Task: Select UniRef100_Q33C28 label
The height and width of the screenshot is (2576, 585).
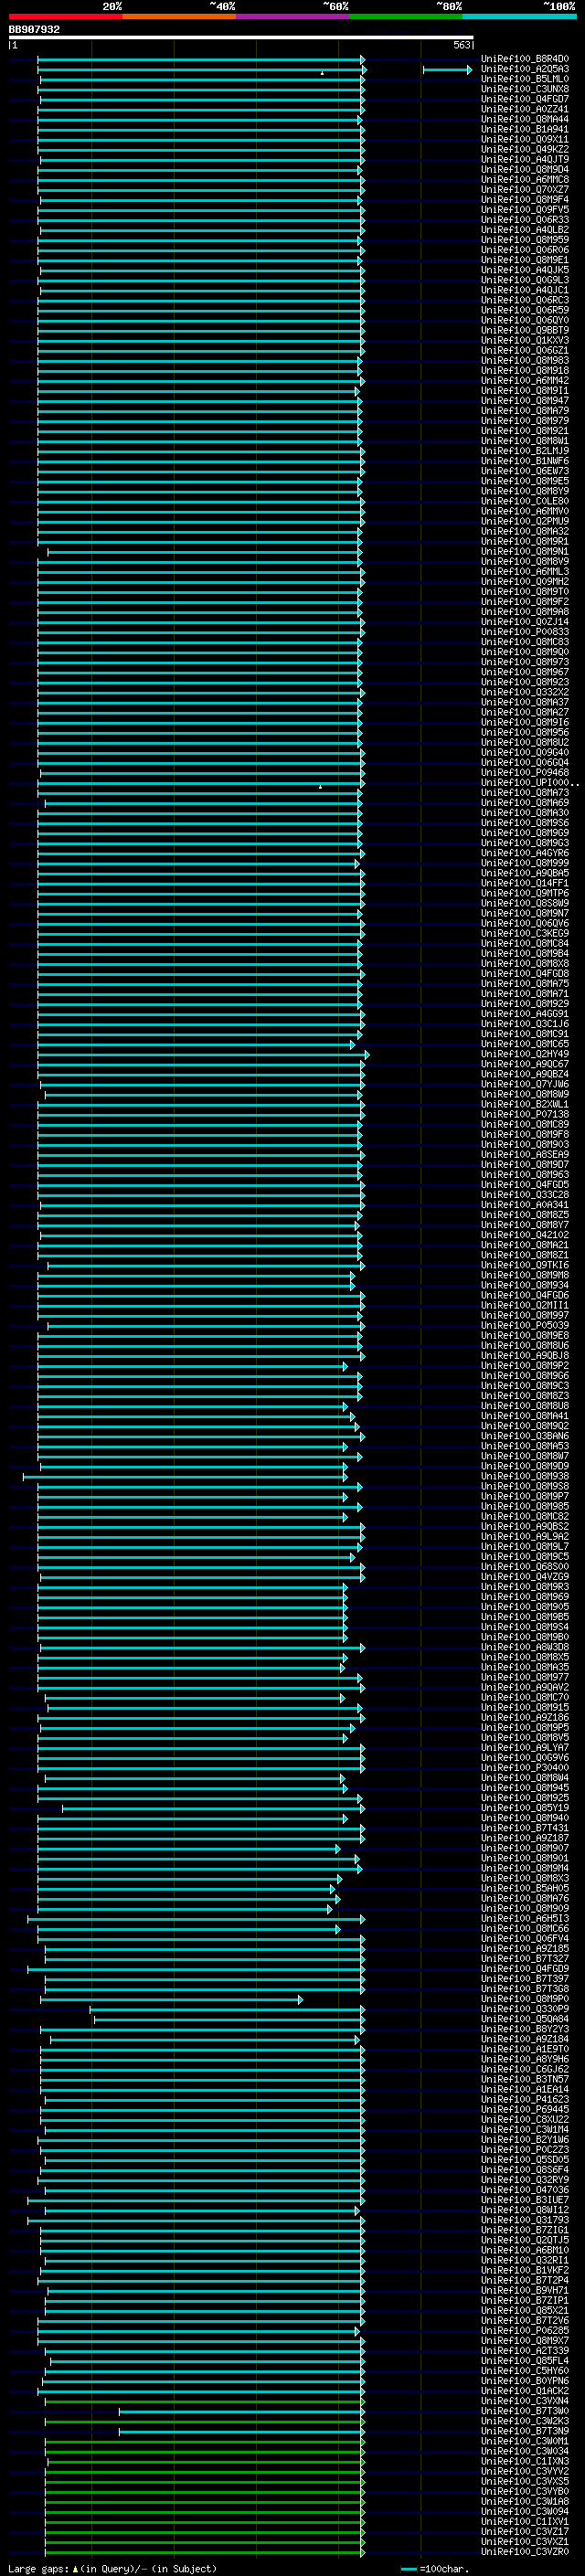Action: pyautogui.click(x=525, y=1194)
